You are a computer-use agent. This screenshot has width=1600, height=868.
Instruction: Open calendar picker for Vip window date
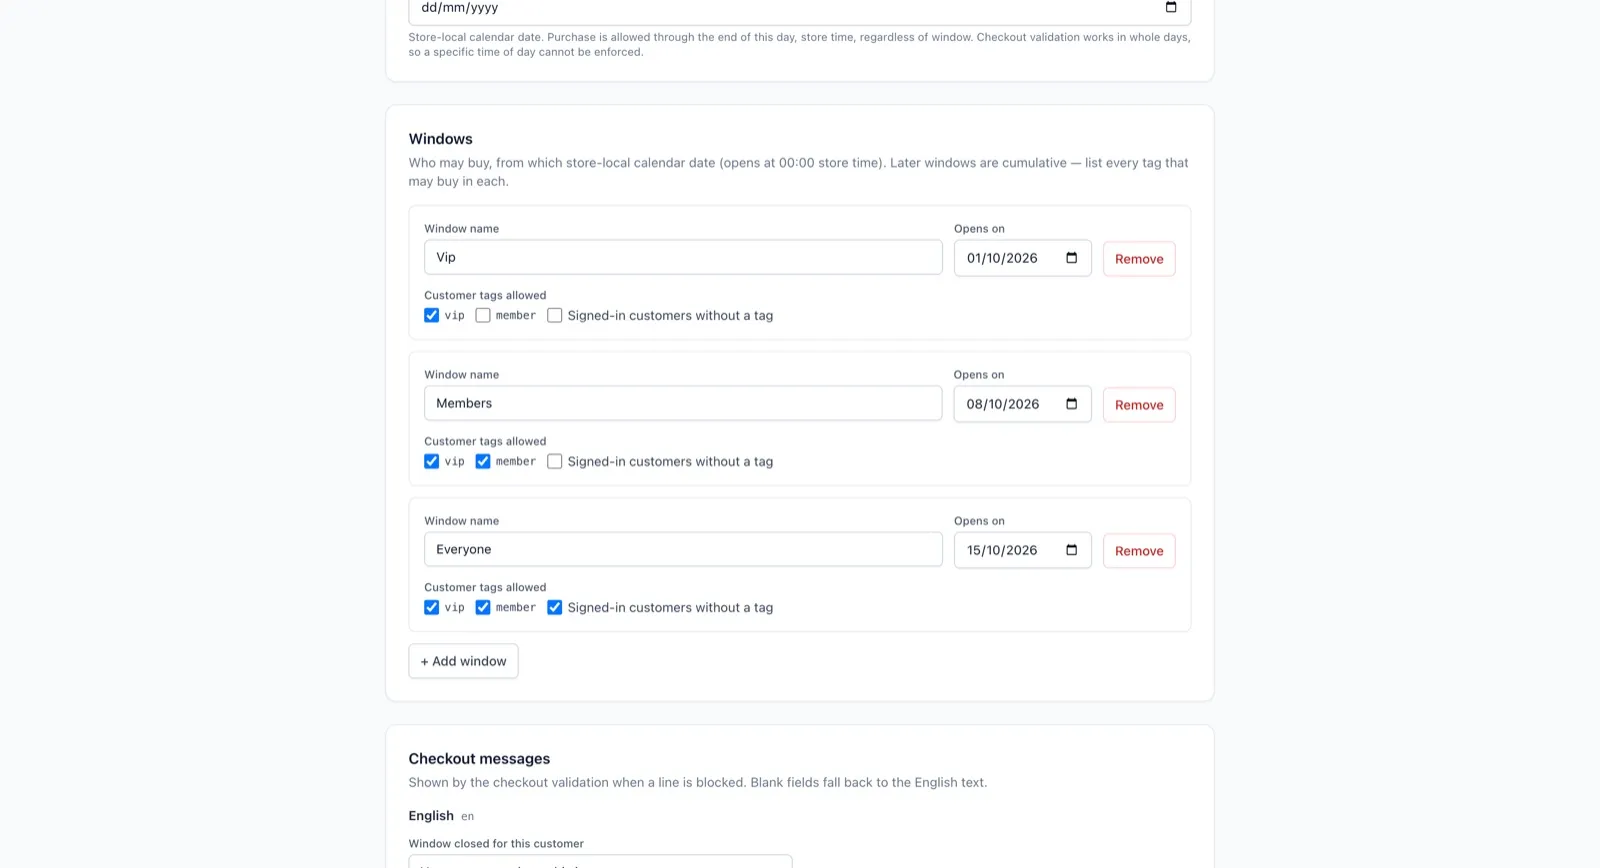(x=1071, y=258)
